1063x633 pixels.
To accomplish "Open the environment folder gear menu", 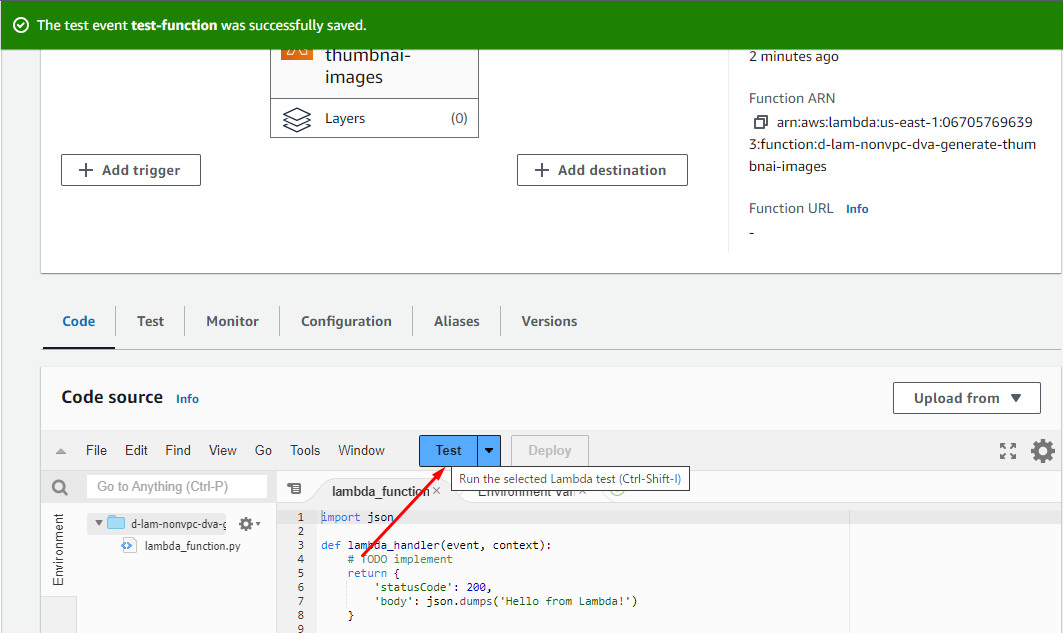I will (x=247, y=523).
